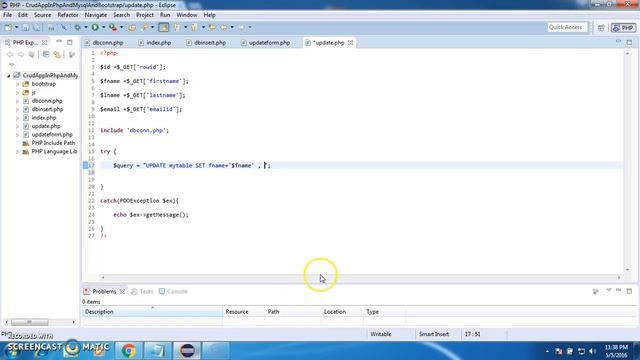Focus the Quick Access search field
The height and width of the screenshot is (360, 640).
[x=567, y=27]
